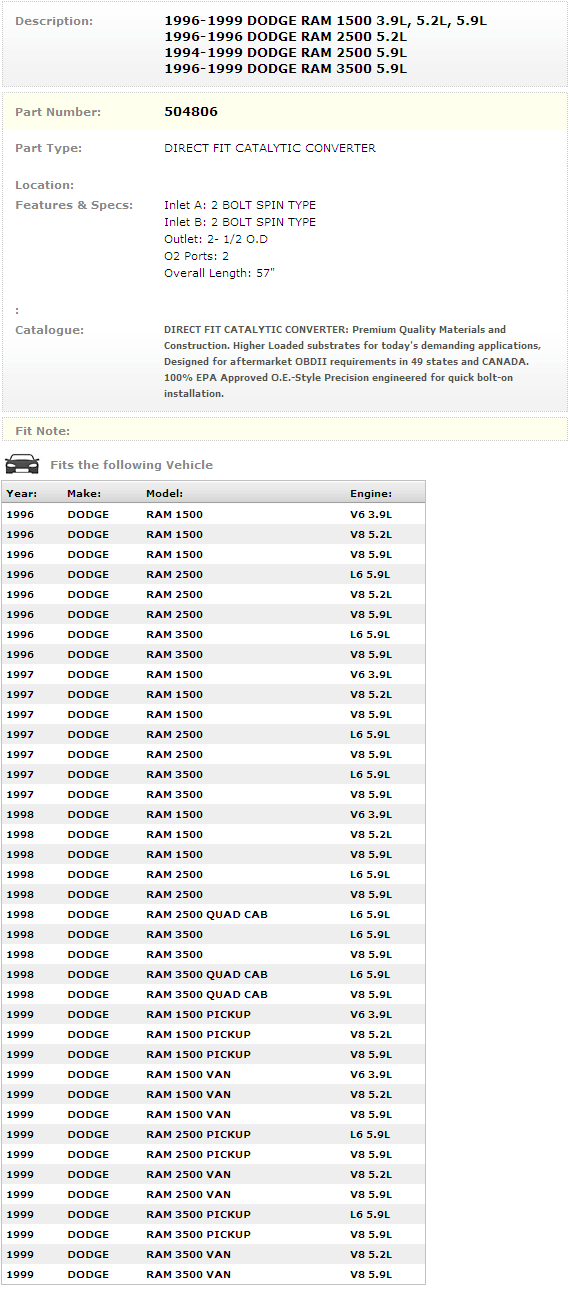
Task: Click the Year column header
Action: coord(22,494)
